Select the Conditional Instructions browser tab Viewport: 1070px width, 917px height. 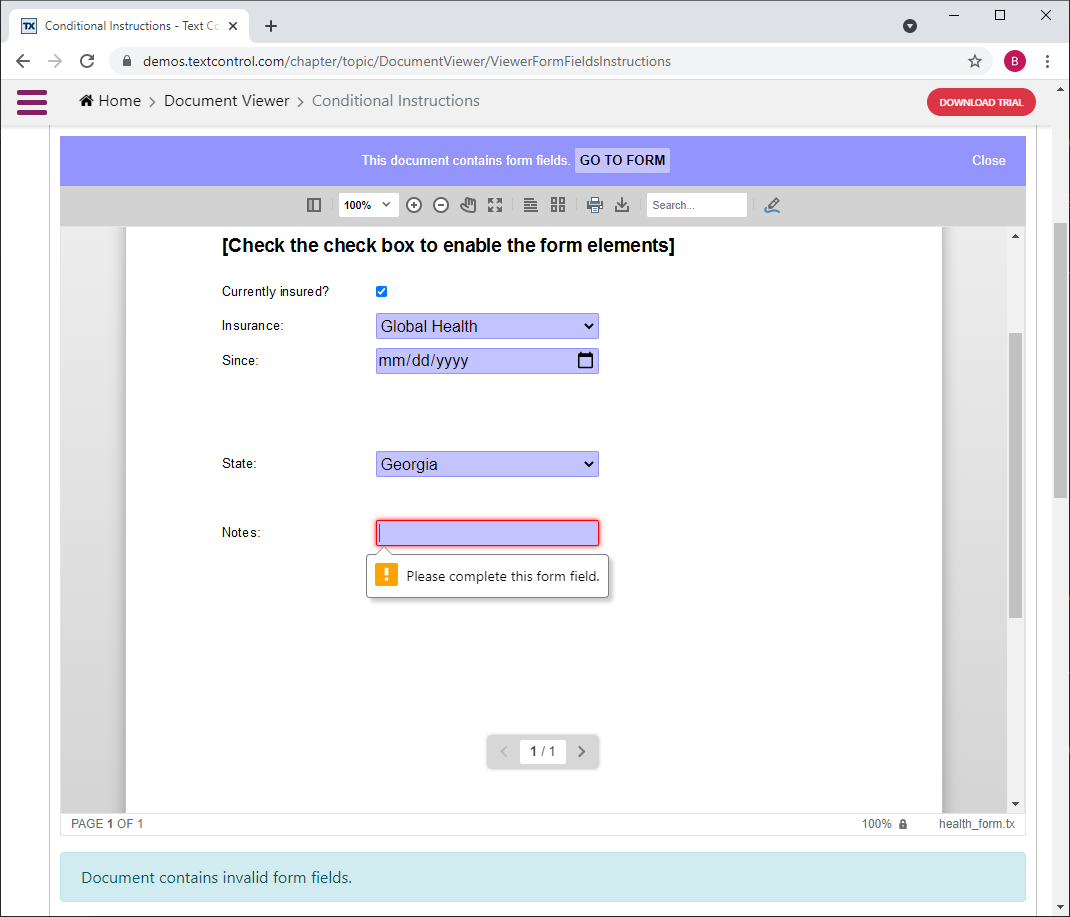[130, 26]
